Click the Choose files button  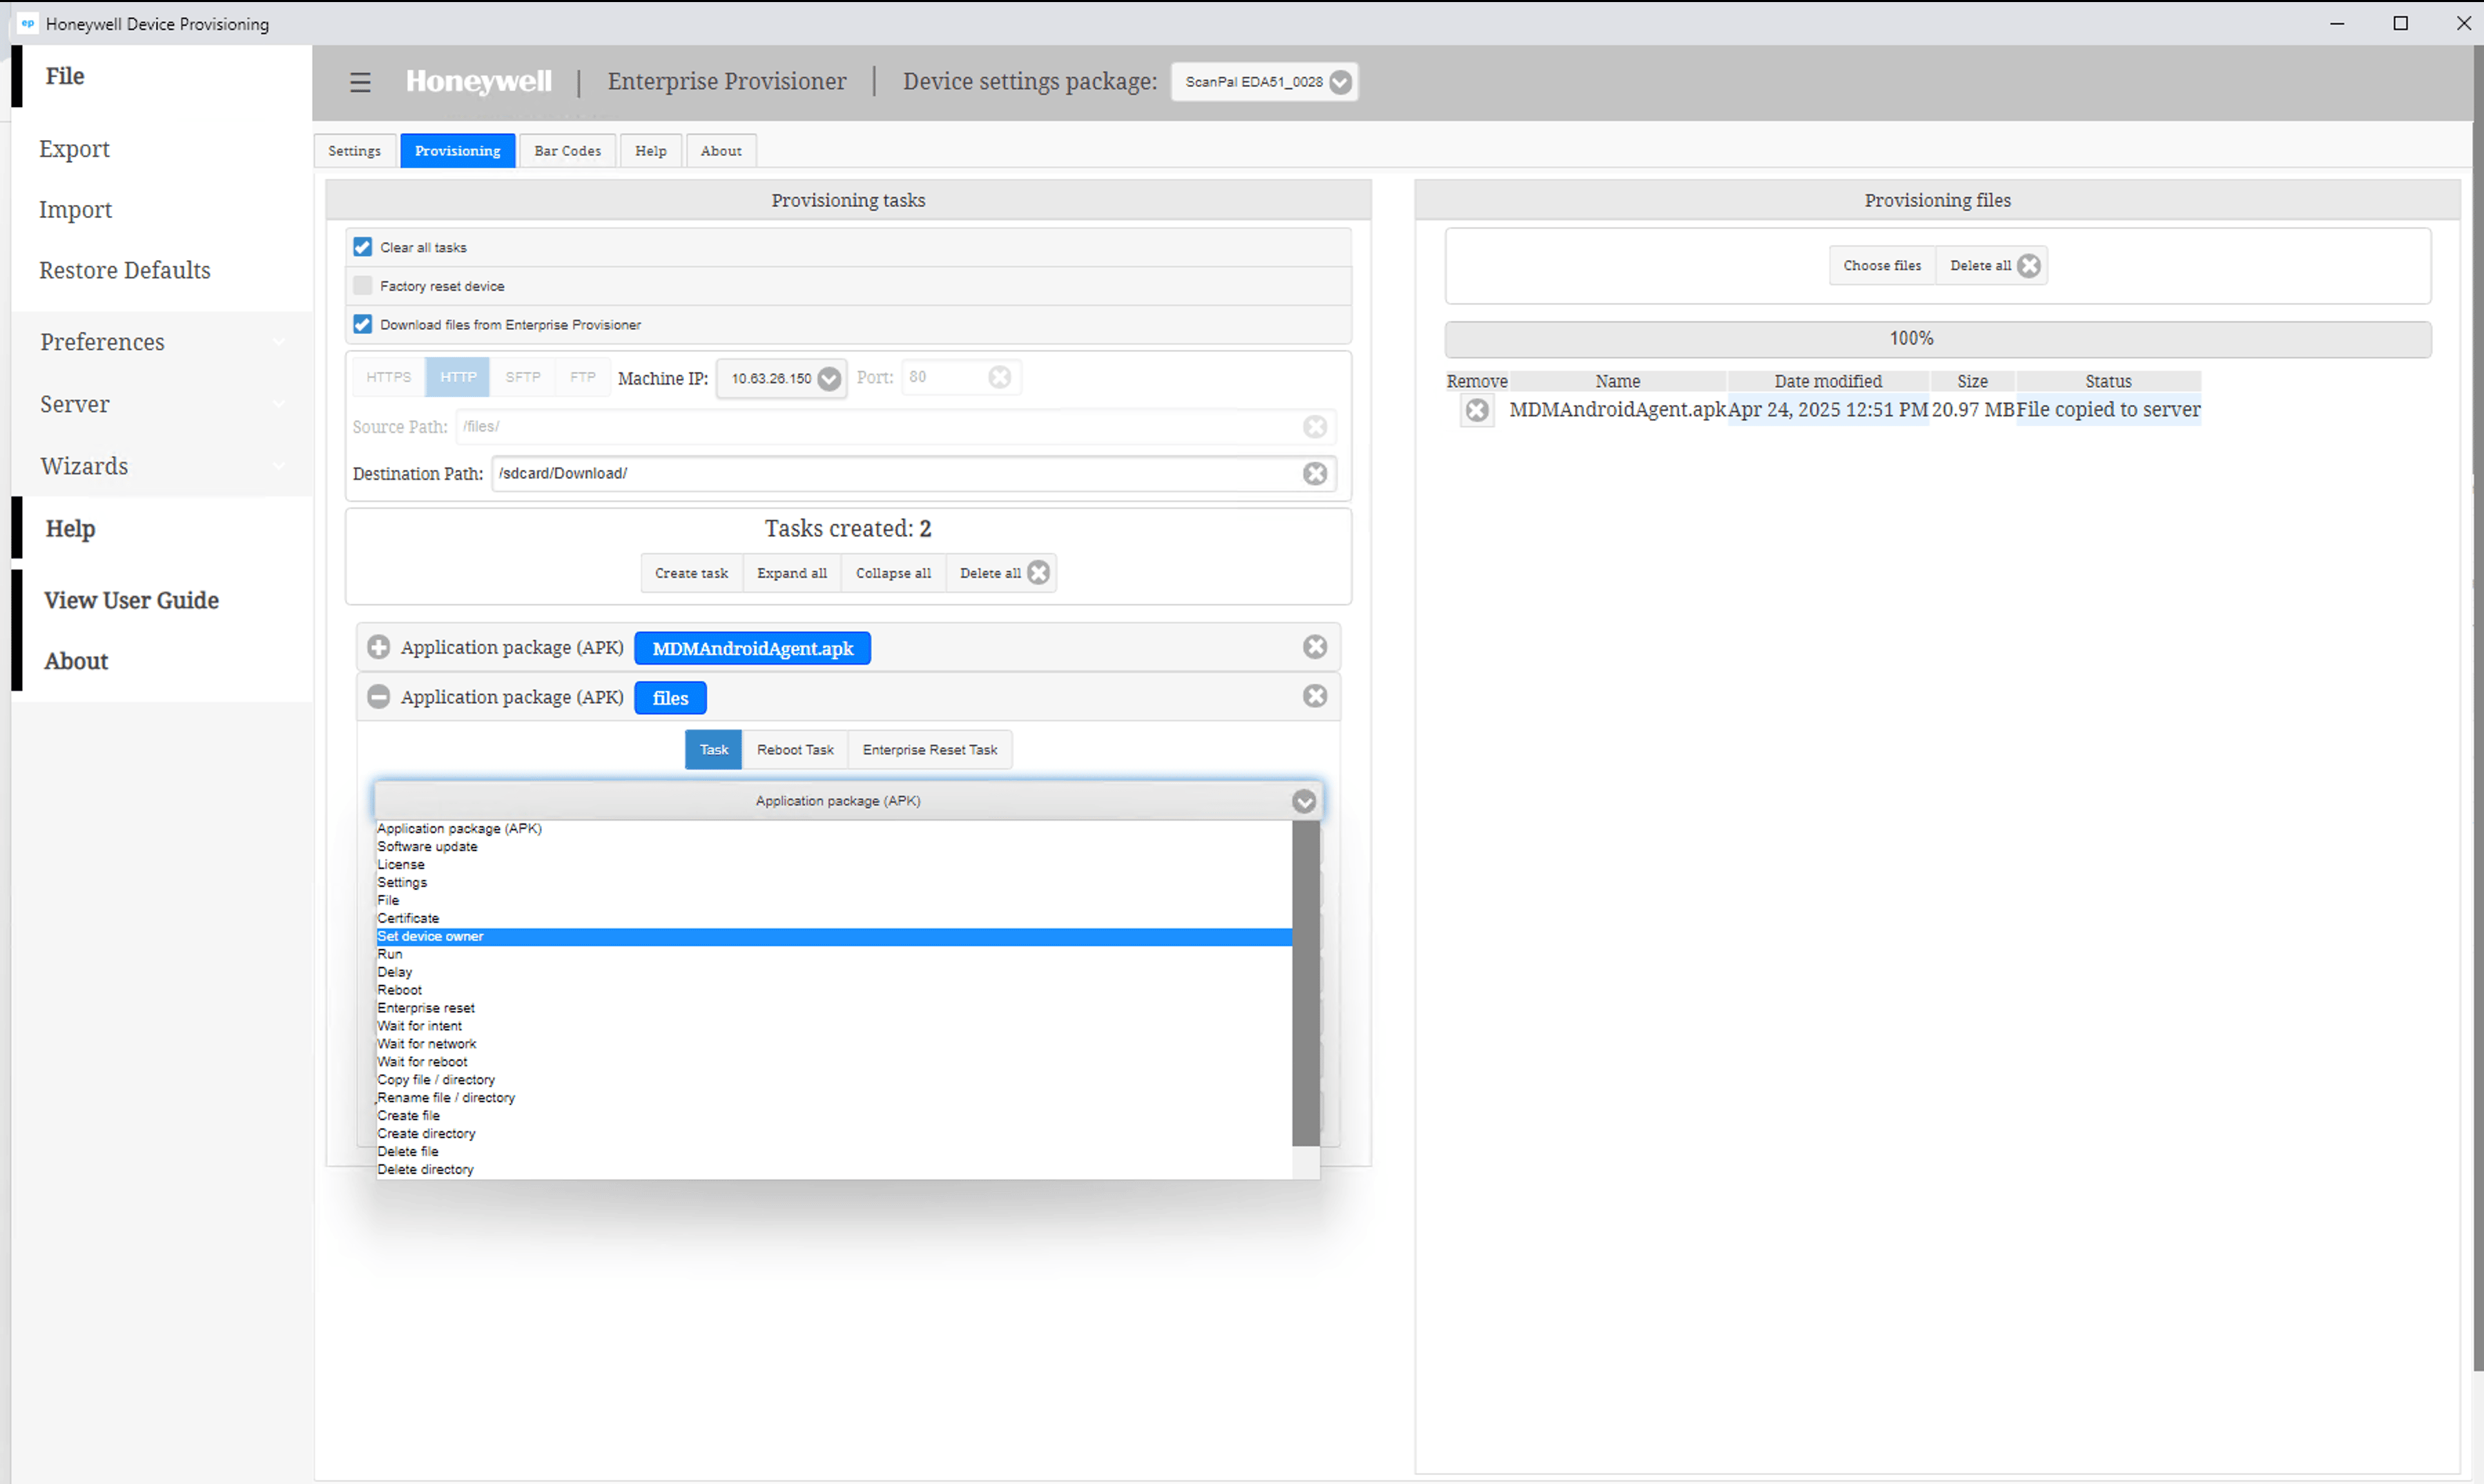[1882, 265]
